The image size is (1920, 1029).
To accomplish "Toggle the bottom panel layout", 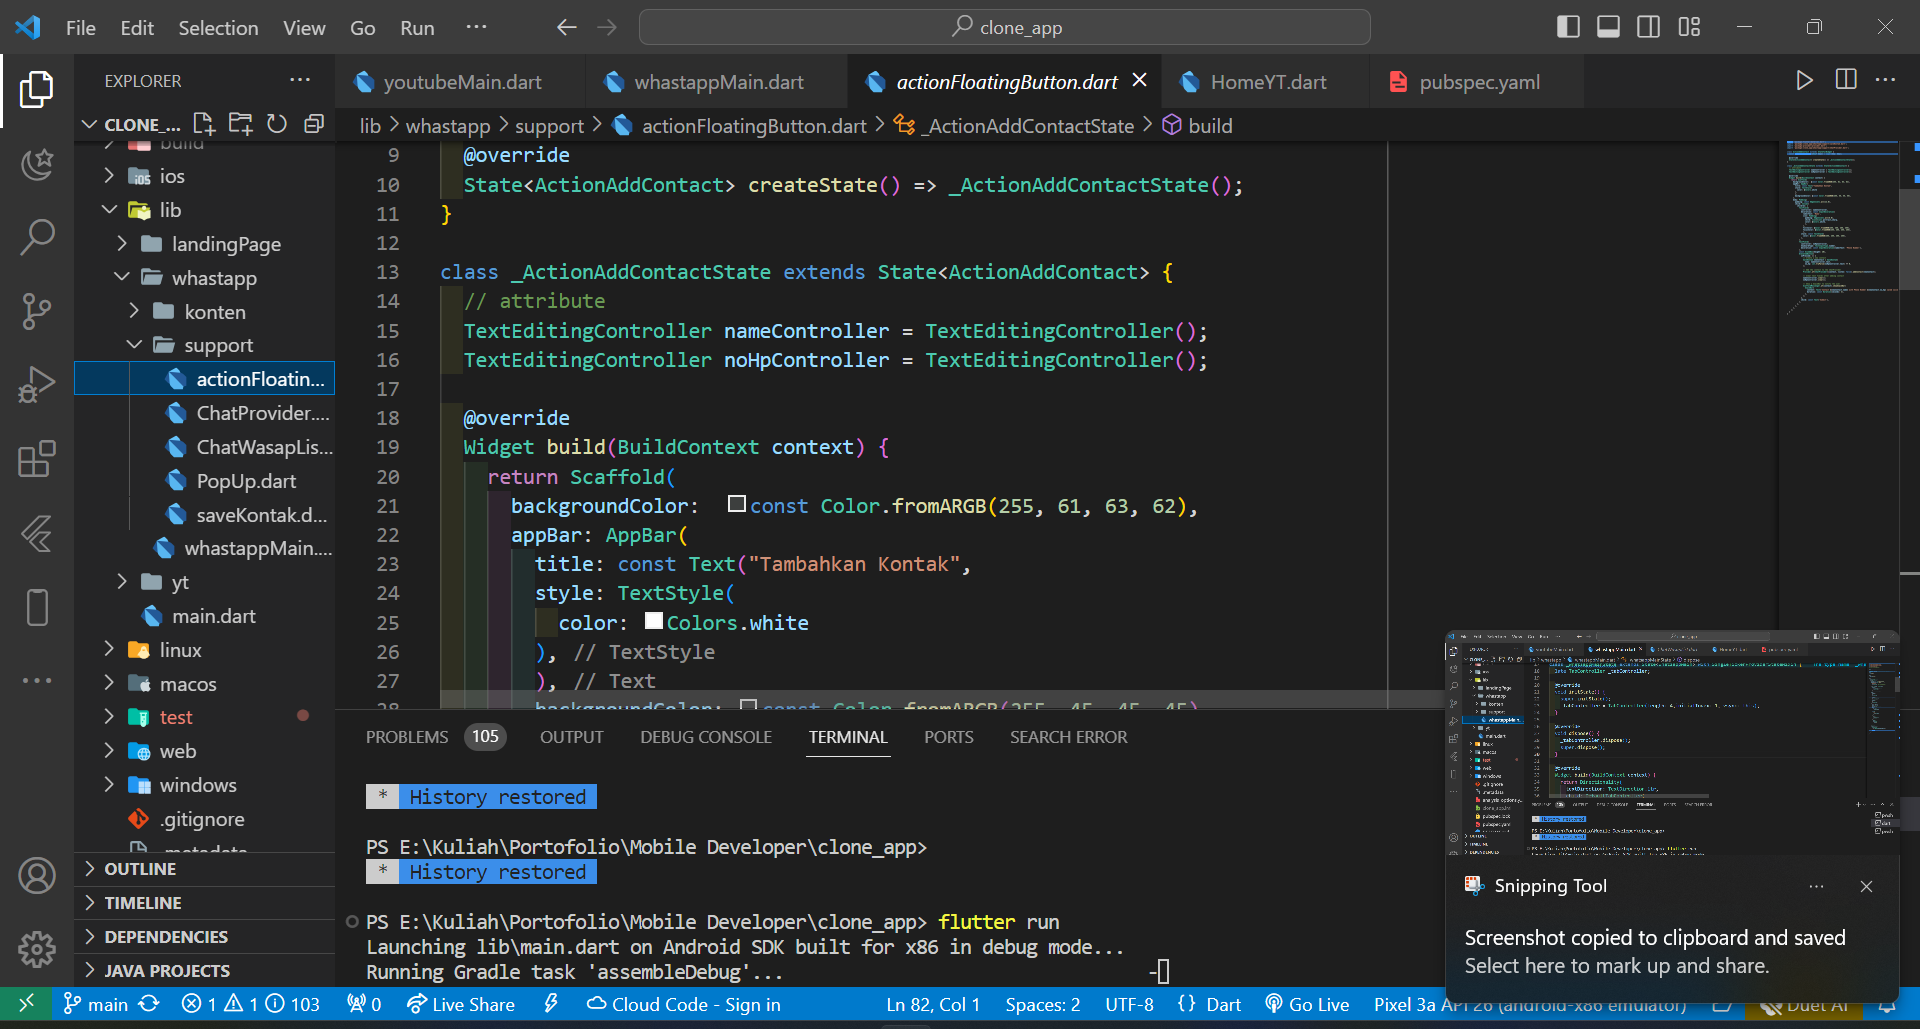I will tap(1608, 27).
